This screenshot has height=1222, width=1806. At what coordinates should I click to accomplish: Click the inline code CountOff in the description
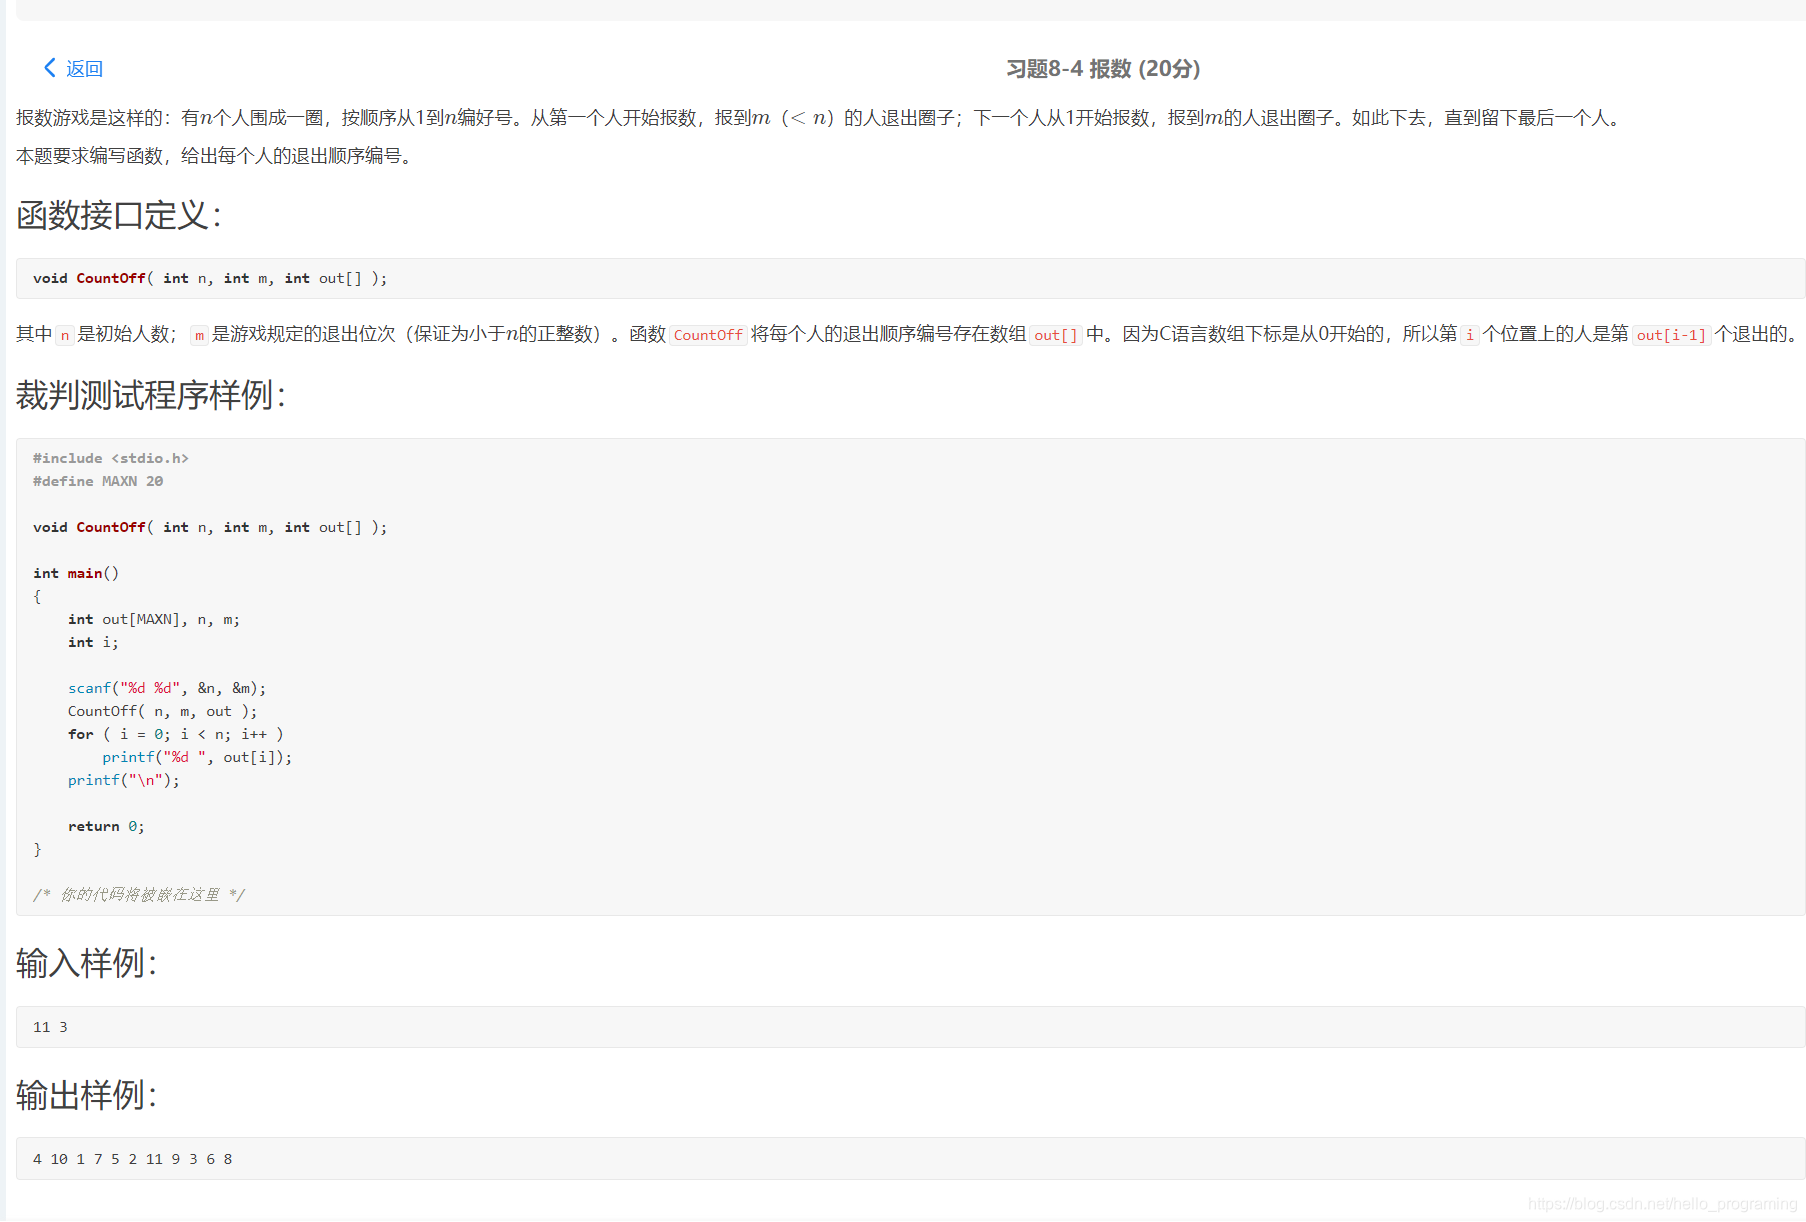[708, 335]
